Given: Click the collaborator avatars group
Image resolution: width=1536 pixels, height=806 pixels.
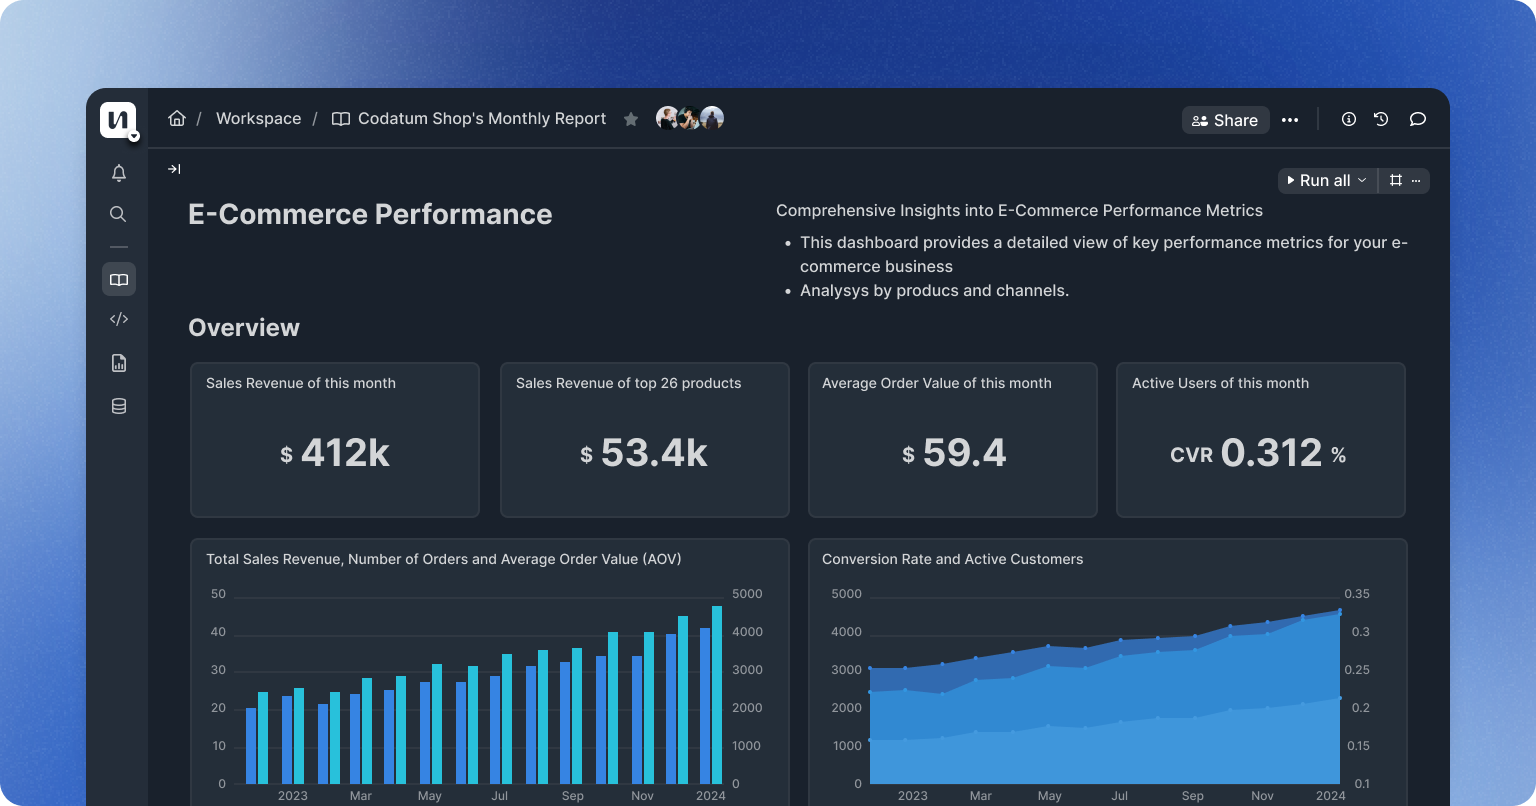Looking at the screenshot, I should (x=689, y=118).
